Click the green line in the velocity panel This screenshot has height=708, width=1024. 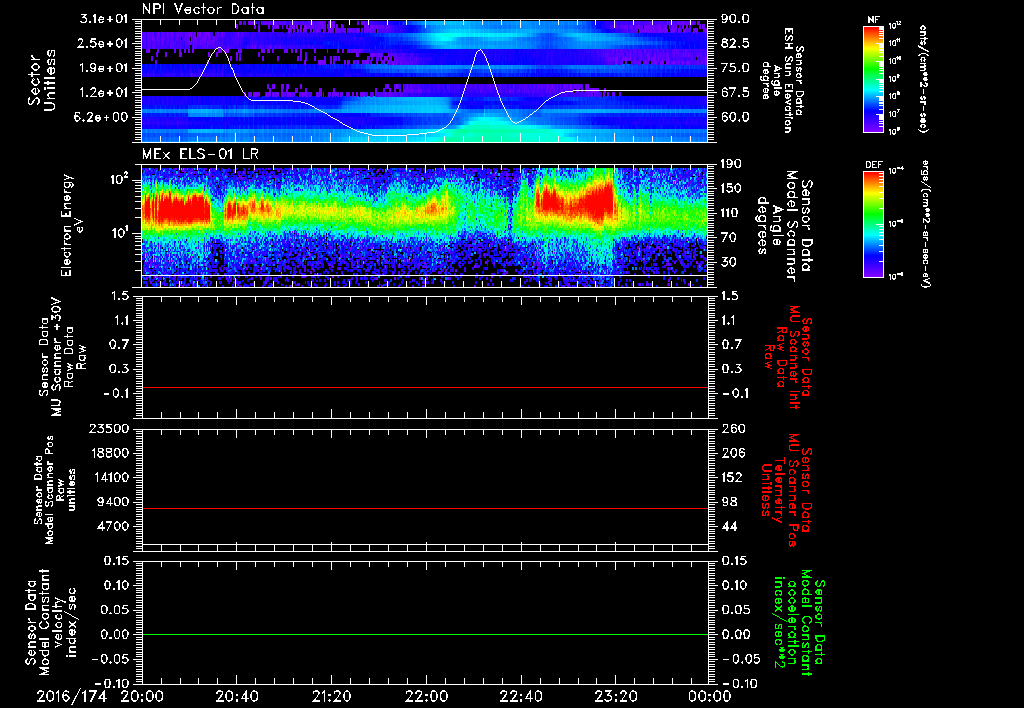[424, 634]
